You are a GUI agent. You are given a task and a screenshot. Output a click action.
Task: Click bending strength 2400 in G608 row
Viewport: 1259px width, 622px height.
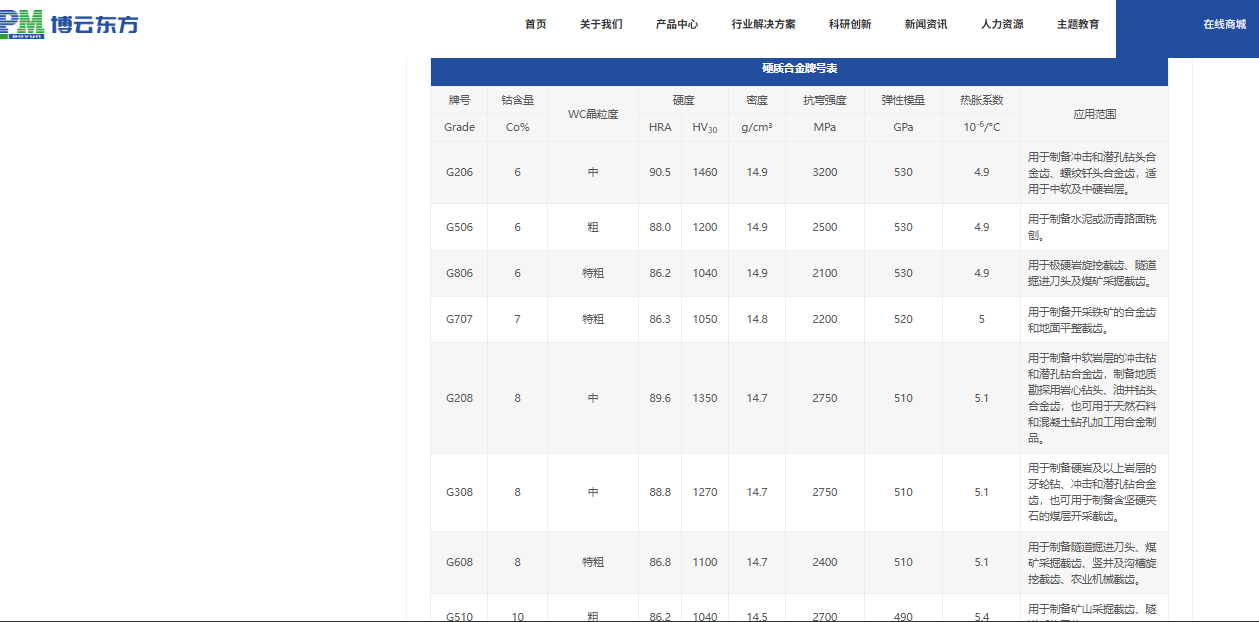point(825,562)
